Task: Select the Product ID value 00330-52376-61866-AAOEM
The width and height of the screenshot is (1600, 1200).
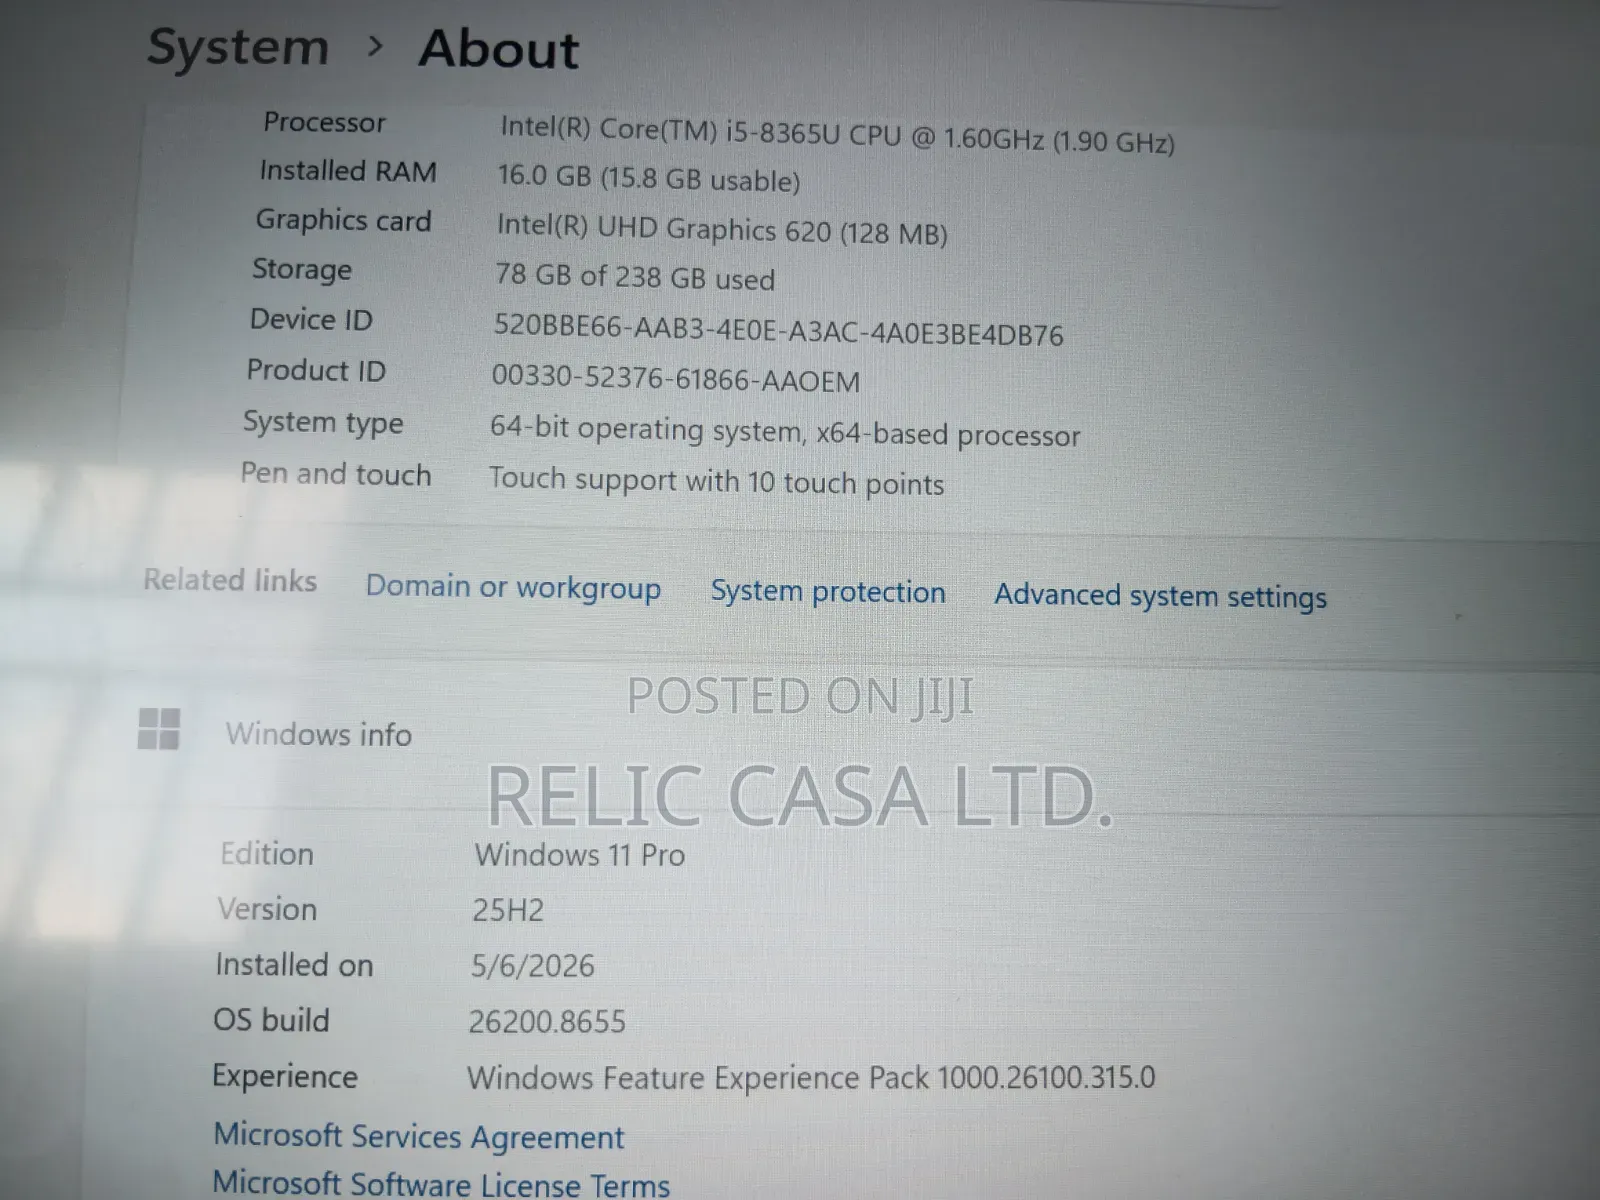Action: 676,378
